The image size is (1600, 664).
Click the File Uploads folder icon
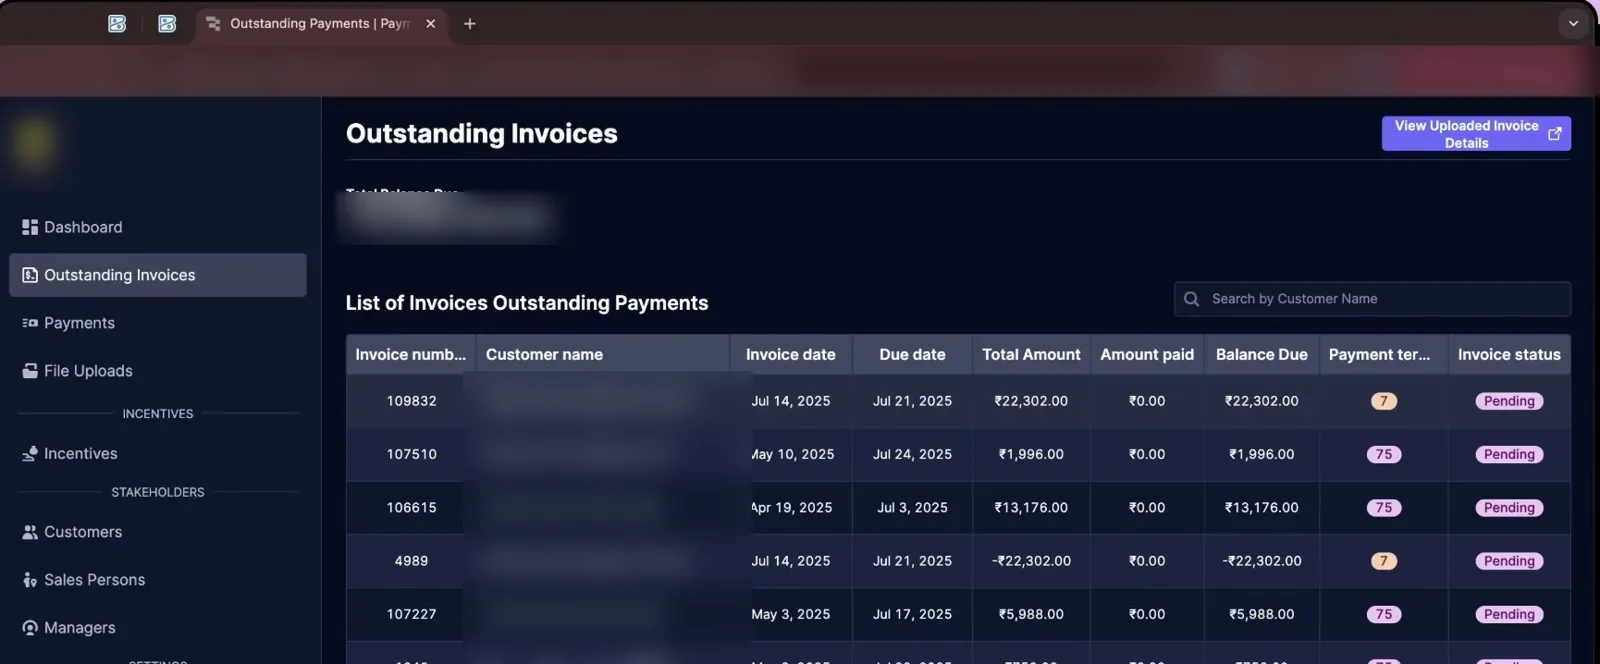click(30, 371)
